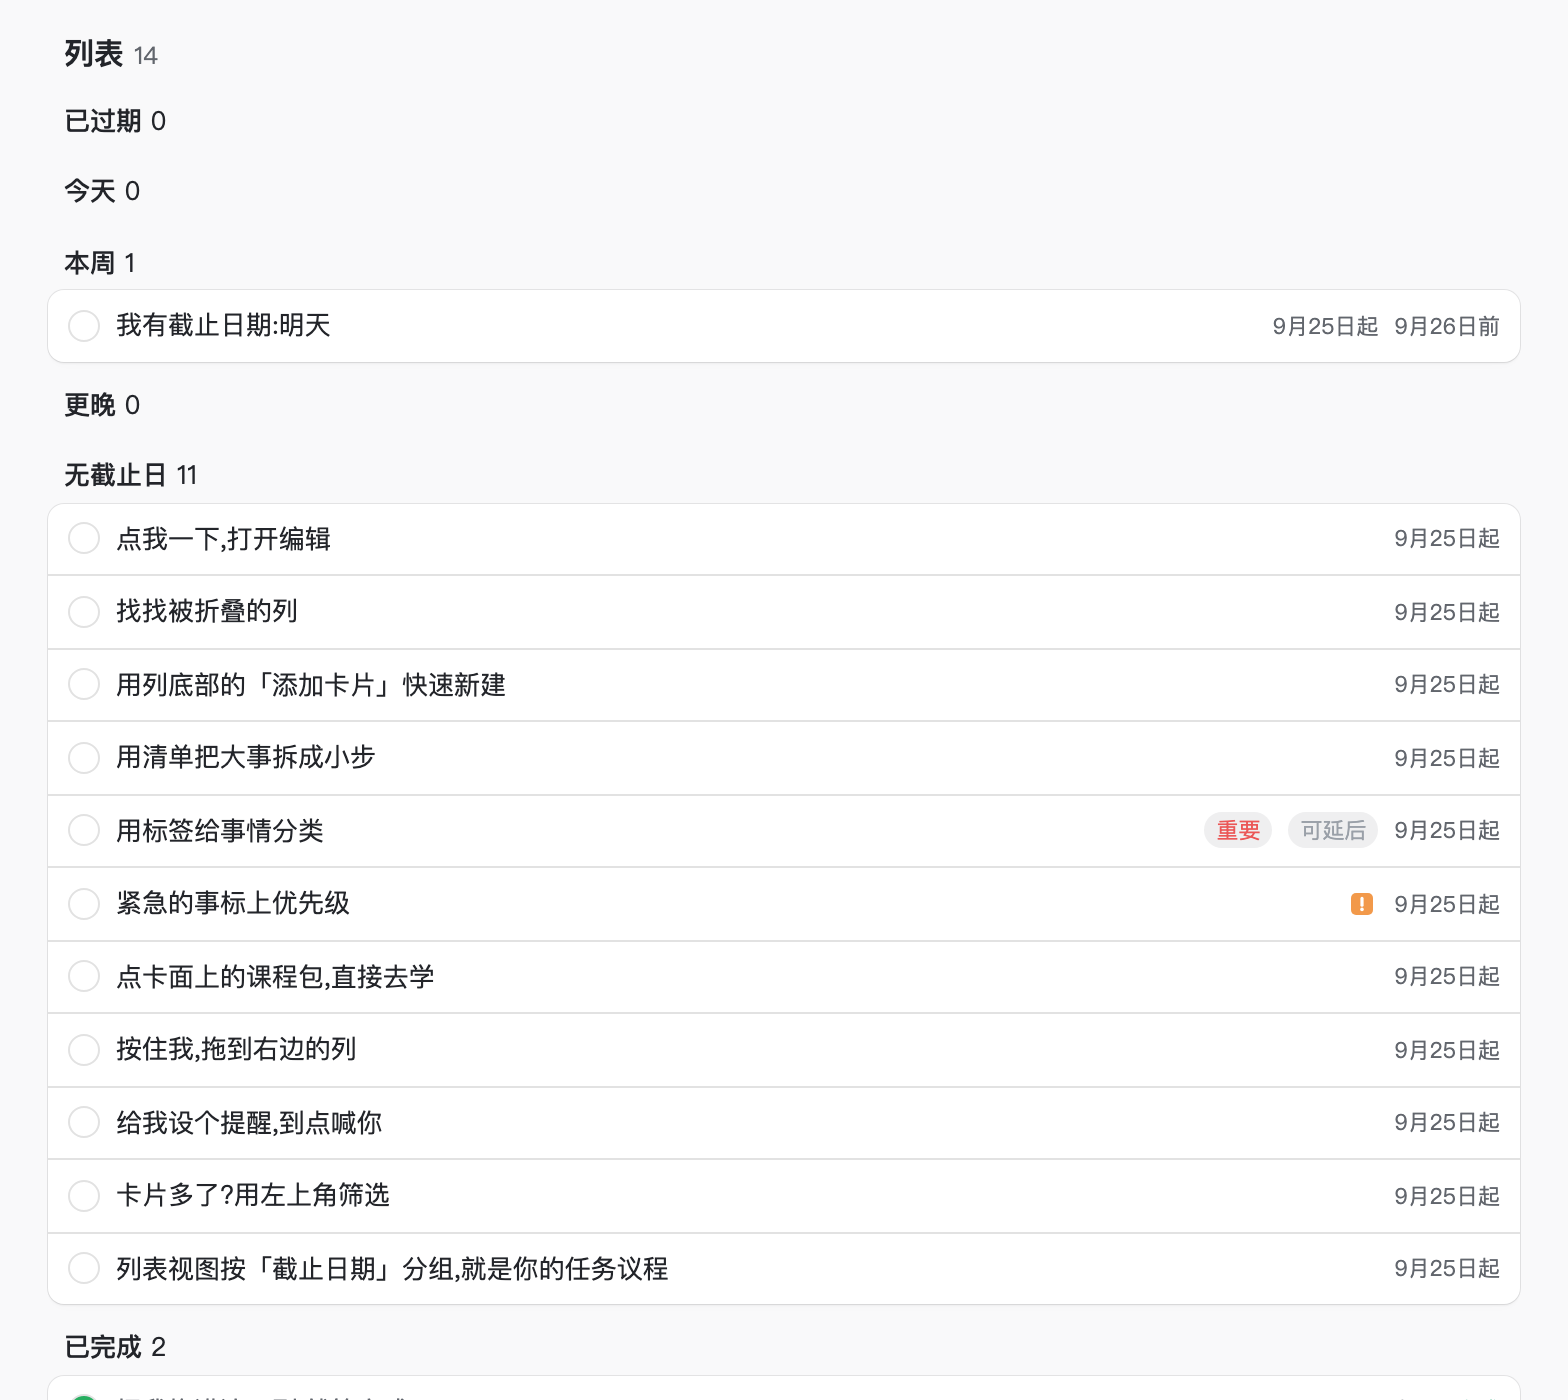This screenshot has width=1568, height=1400.
Task: Tick the circle for 用列底部的「添加卡片」快速新建
Action: coord(84,684)
